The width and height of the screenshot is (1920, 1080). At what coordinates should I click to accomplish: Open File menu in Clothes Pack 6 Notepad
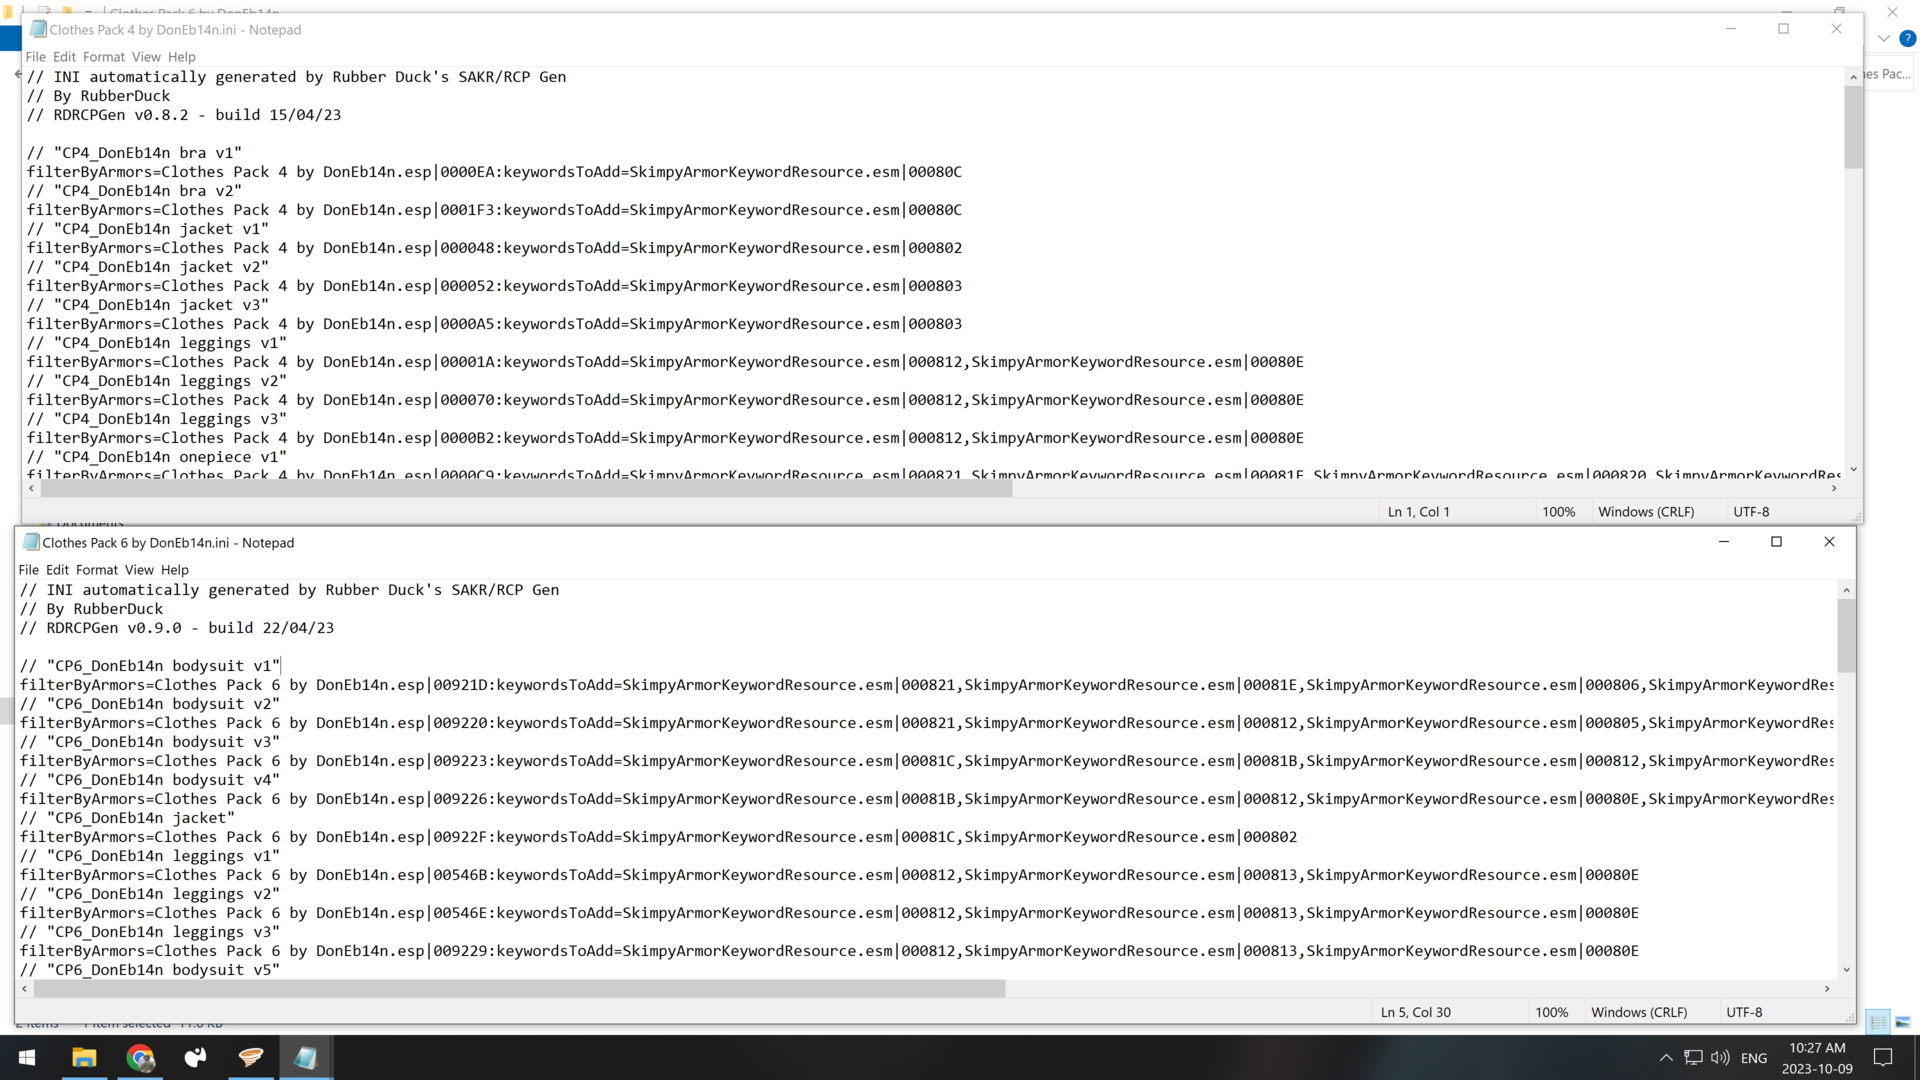pyautogui.click(x=28, y=570)
